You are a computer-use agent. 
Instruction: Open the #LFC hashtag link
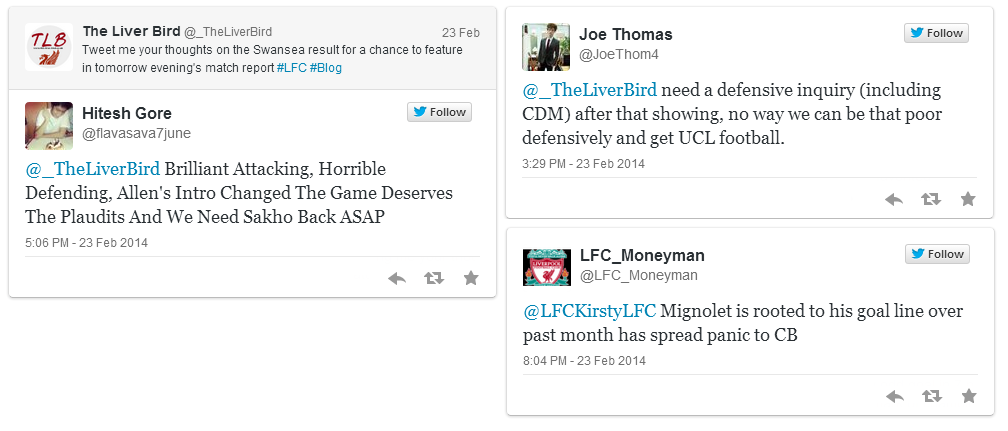pos(292,68)
